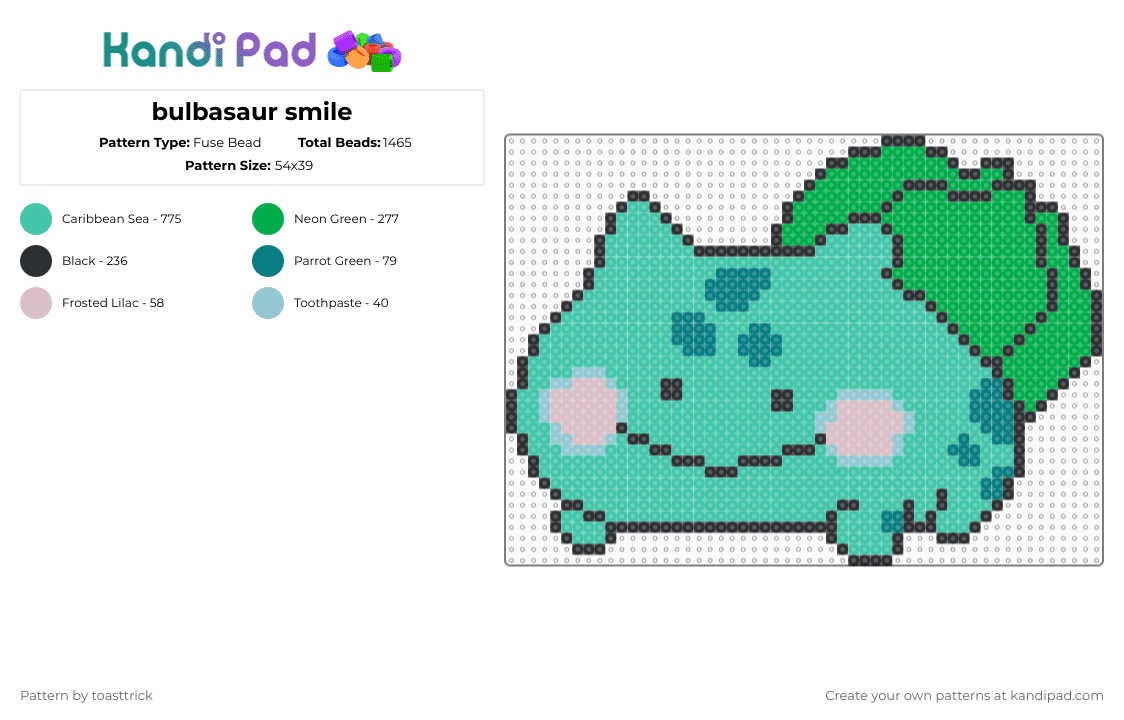Select the Frosted Lilac color swatch

36,303
